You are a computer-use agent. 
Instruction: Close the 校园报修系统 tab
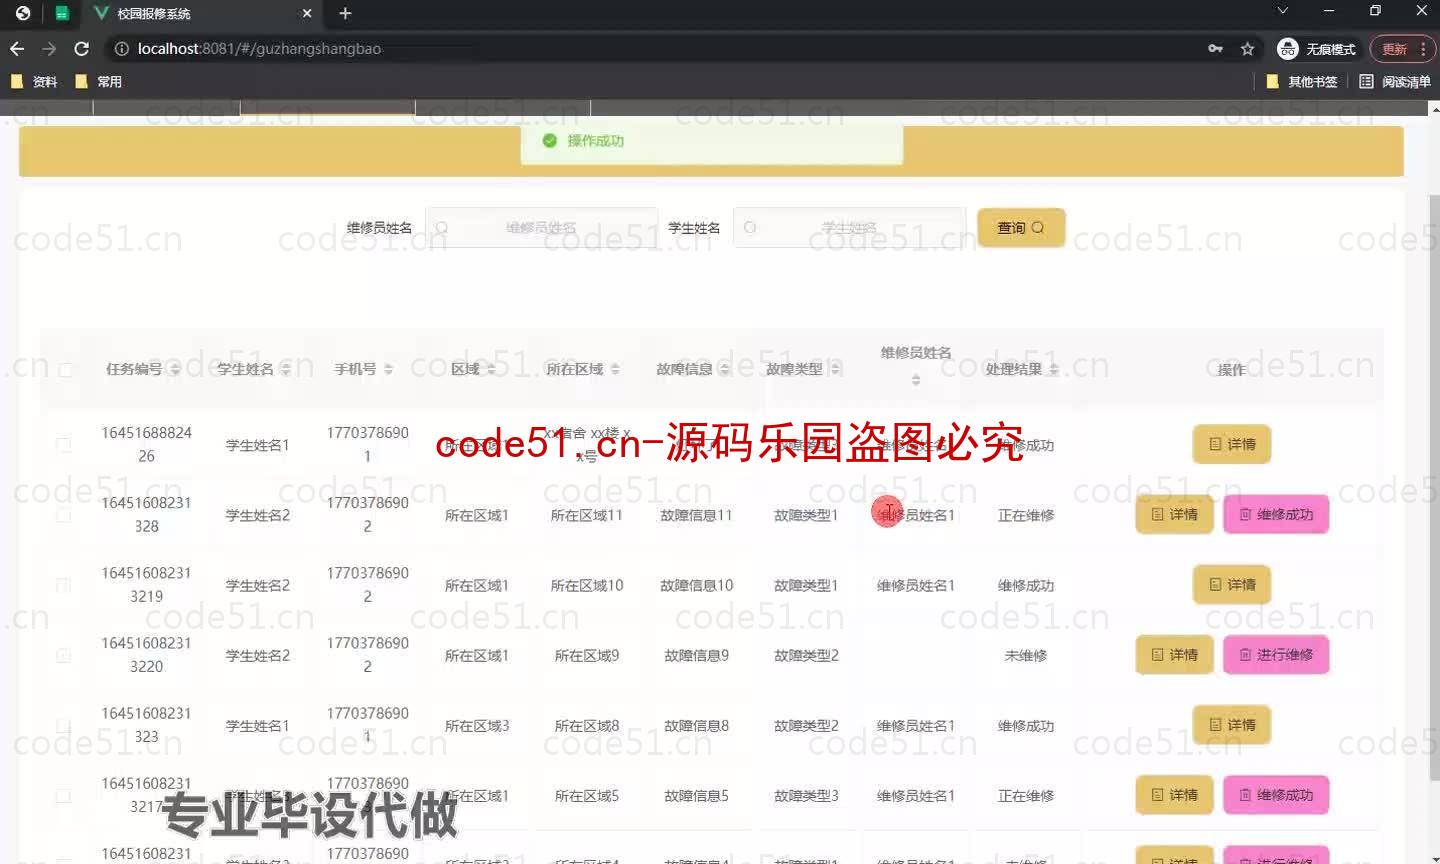point(307,13)
